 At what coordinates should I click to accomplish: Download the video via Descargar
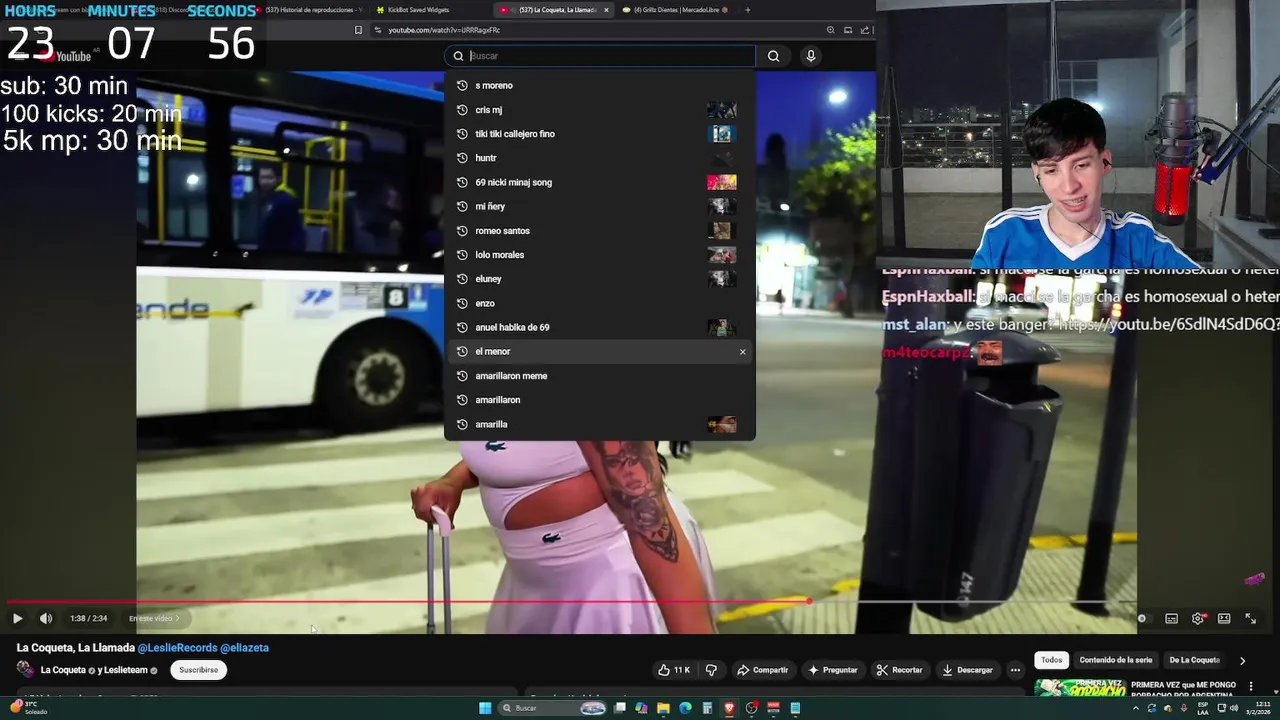point(967,670)
